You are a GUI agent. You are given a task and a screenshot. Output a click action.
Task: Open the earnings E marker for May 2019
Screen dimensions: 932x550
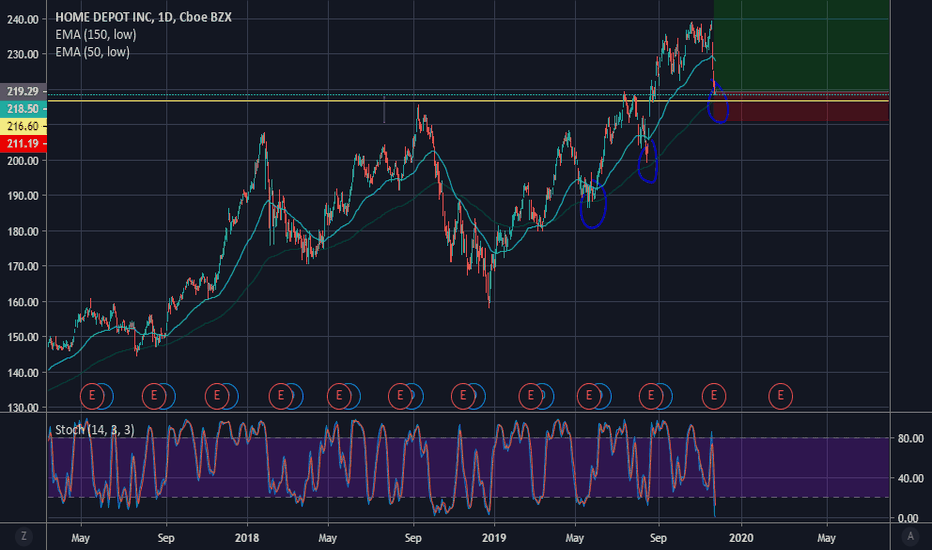(x=589, y=395)
